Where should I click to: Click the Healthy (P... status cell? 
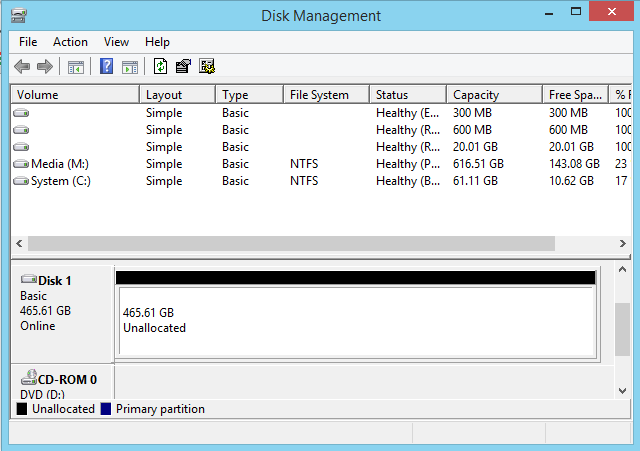coord(408,164)
